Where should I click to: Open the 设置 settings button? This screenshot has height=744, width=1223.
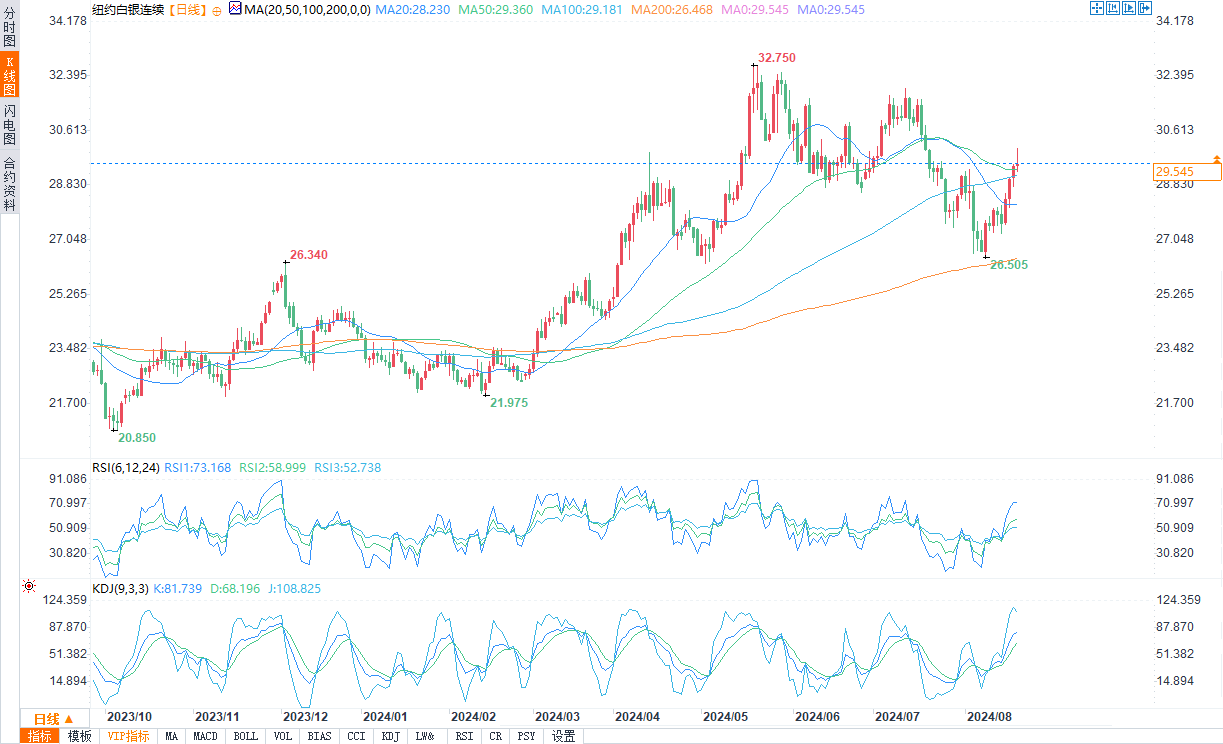coord(564,736)
